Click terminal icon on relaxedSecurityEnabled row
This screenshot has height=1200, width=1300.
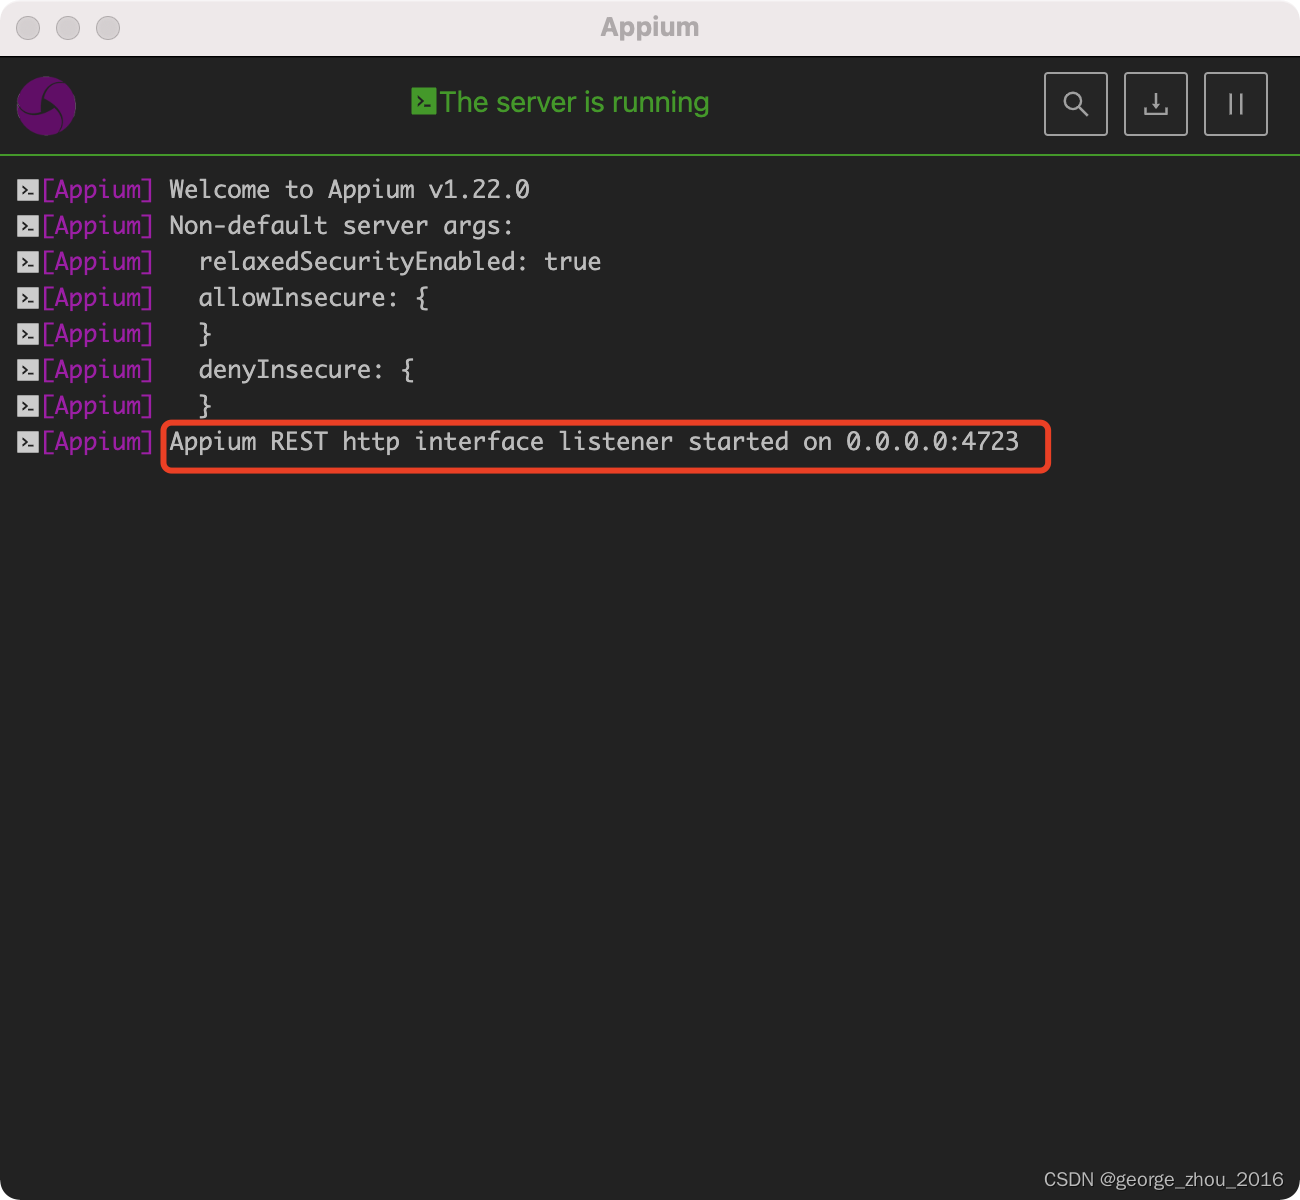pyautogui.click(x=28, y=262)
